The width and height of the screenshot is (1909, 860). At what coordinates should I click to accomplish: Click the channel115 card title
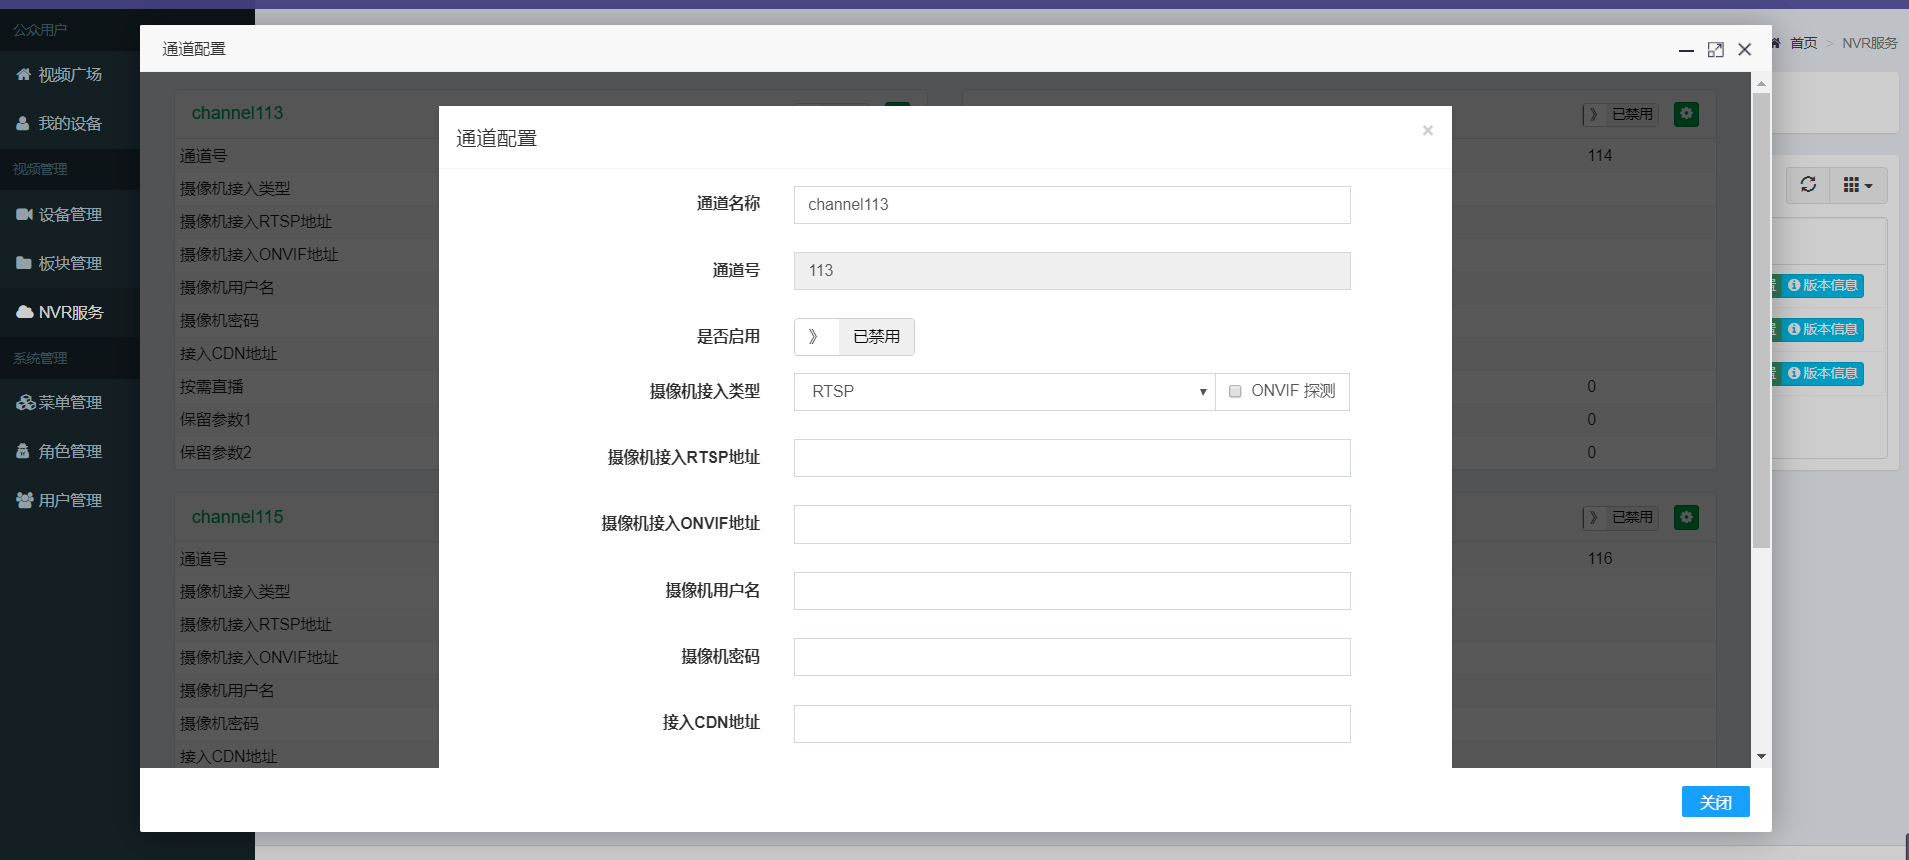tap(237, 517)
